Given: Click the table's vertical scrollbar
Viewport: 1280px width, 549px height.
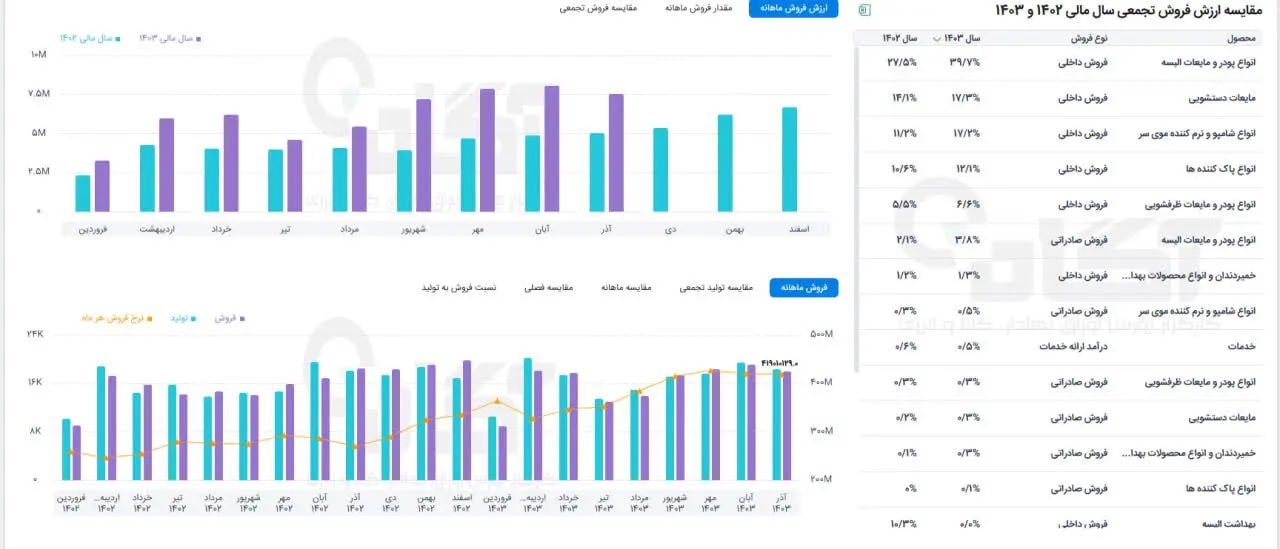Looking at the screenshot, I should tap(855, 210).
